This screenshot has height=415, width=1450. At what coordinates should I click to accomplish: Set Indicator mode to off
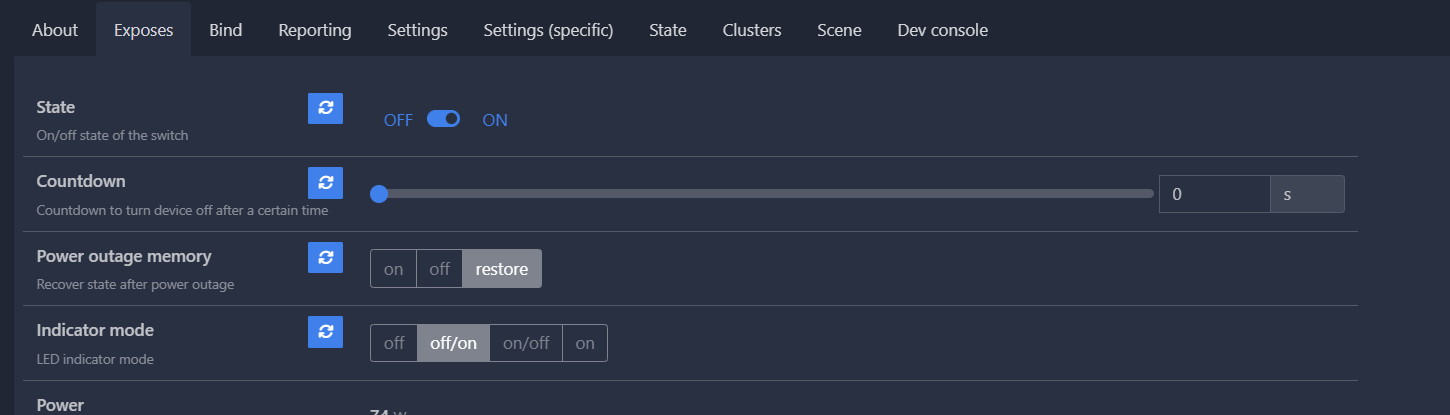tap(394, 343)
